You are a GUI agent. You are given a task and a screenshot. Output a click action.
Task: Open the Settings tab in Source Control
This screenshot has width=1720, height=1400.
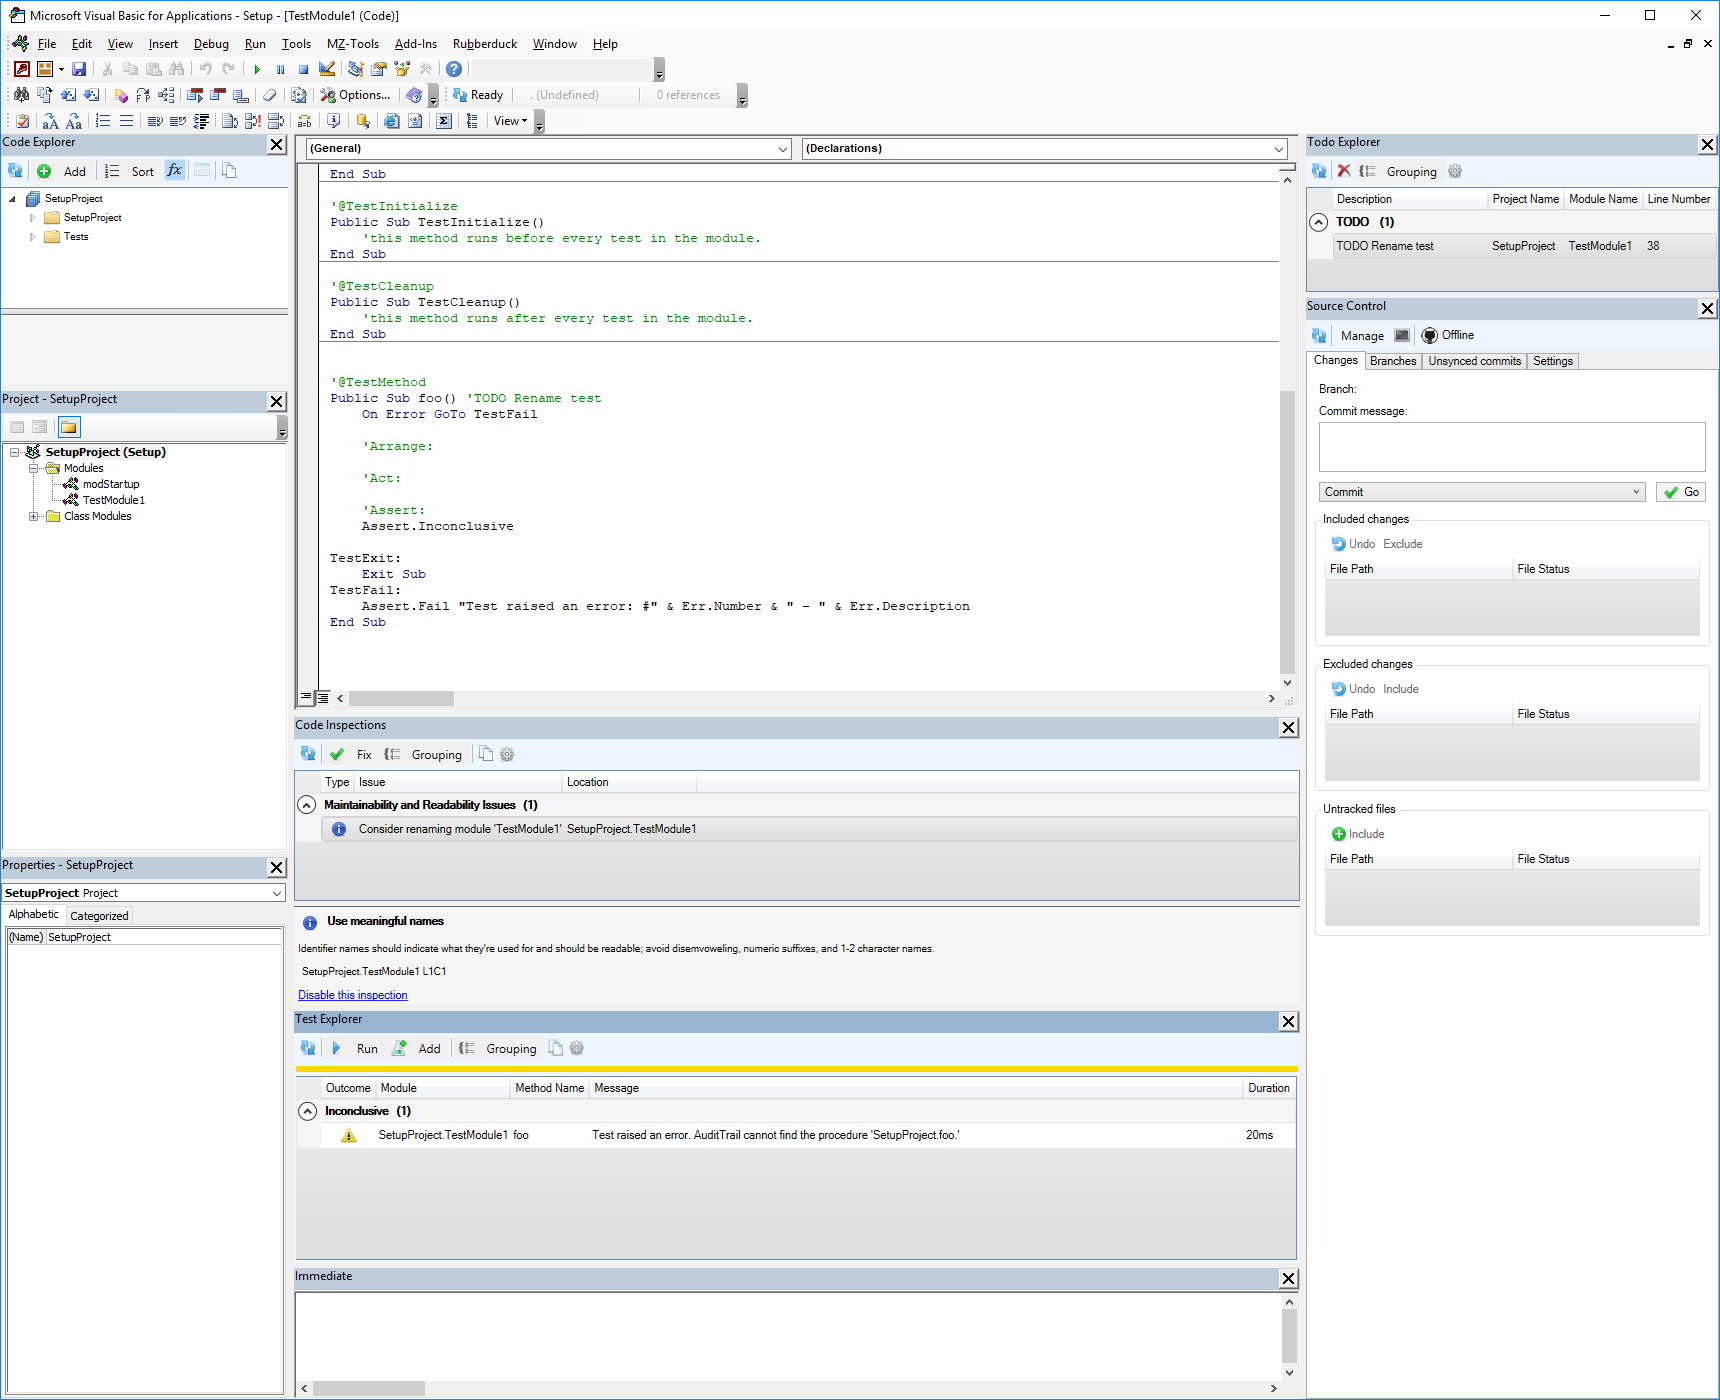pos(1553,361)
